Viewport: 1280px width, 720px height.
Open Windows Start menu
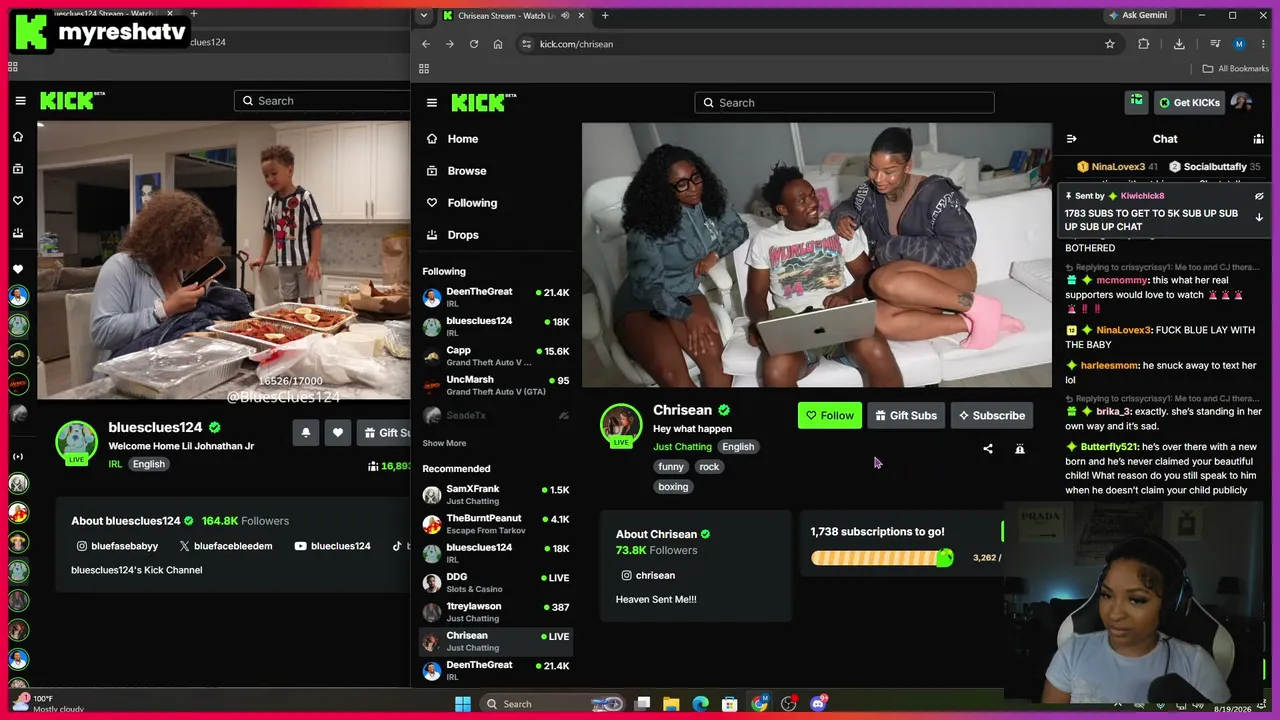coord(463,704)
